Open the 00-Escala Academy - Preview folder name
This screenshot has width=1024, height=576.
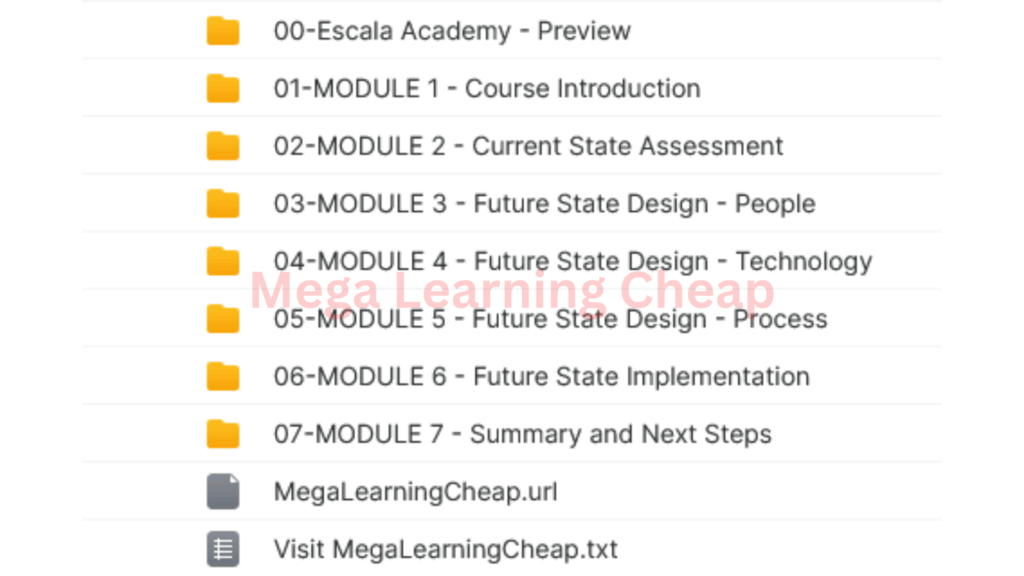pyautogui.click(x=452, y=31)
